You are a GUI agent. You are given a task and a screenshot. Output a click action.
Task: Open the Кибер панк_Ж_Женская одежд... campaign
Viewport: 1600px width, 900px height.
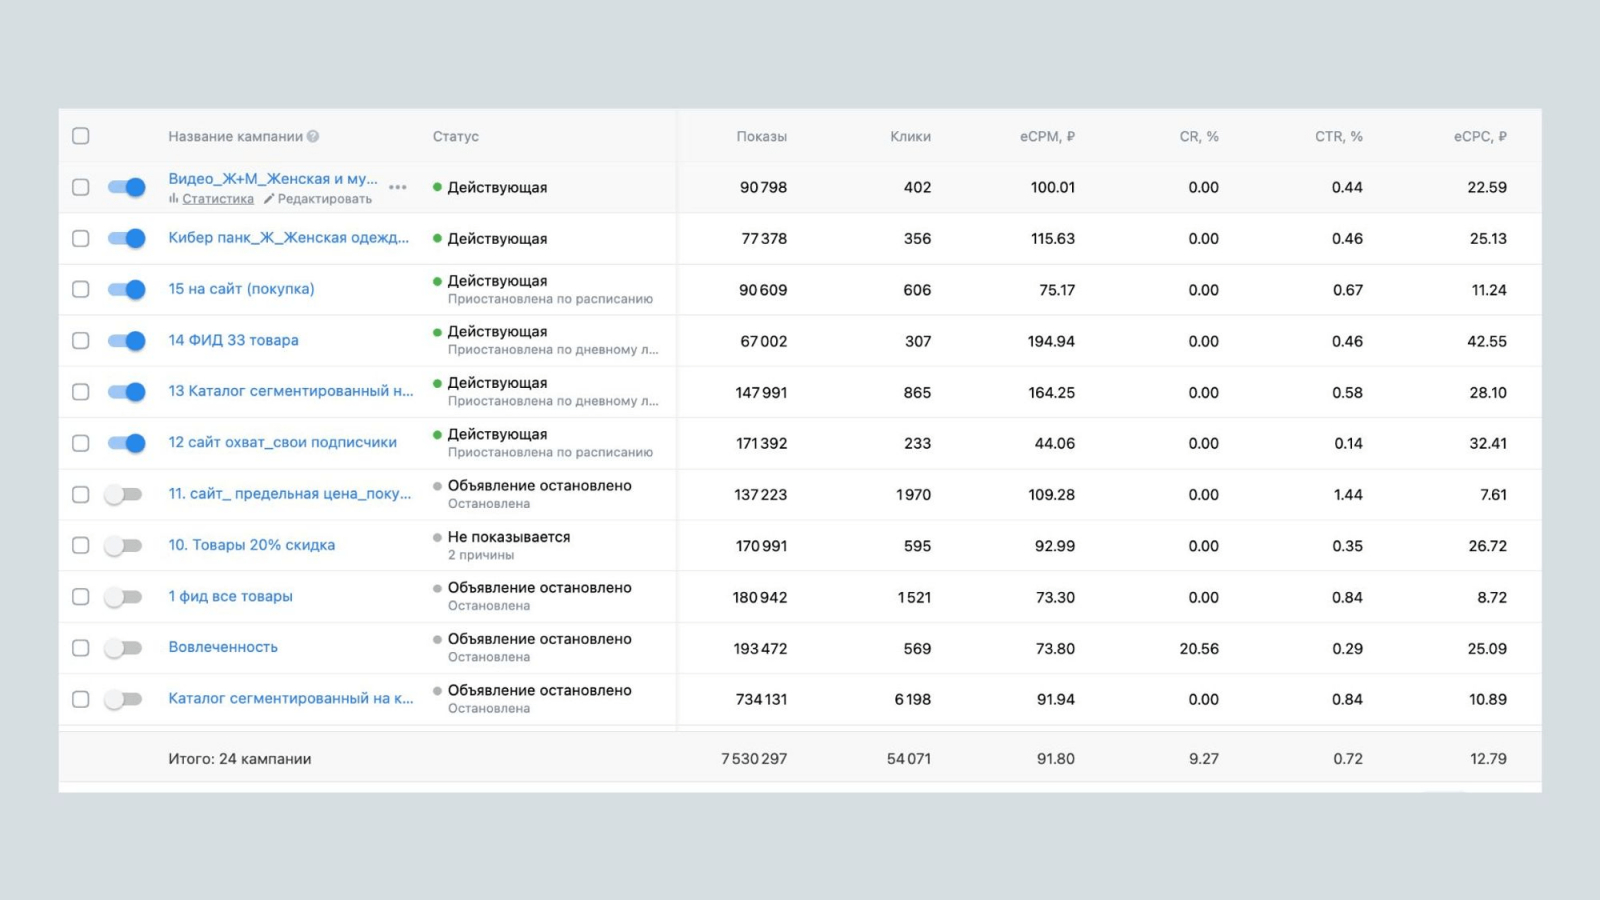[289, 238]
